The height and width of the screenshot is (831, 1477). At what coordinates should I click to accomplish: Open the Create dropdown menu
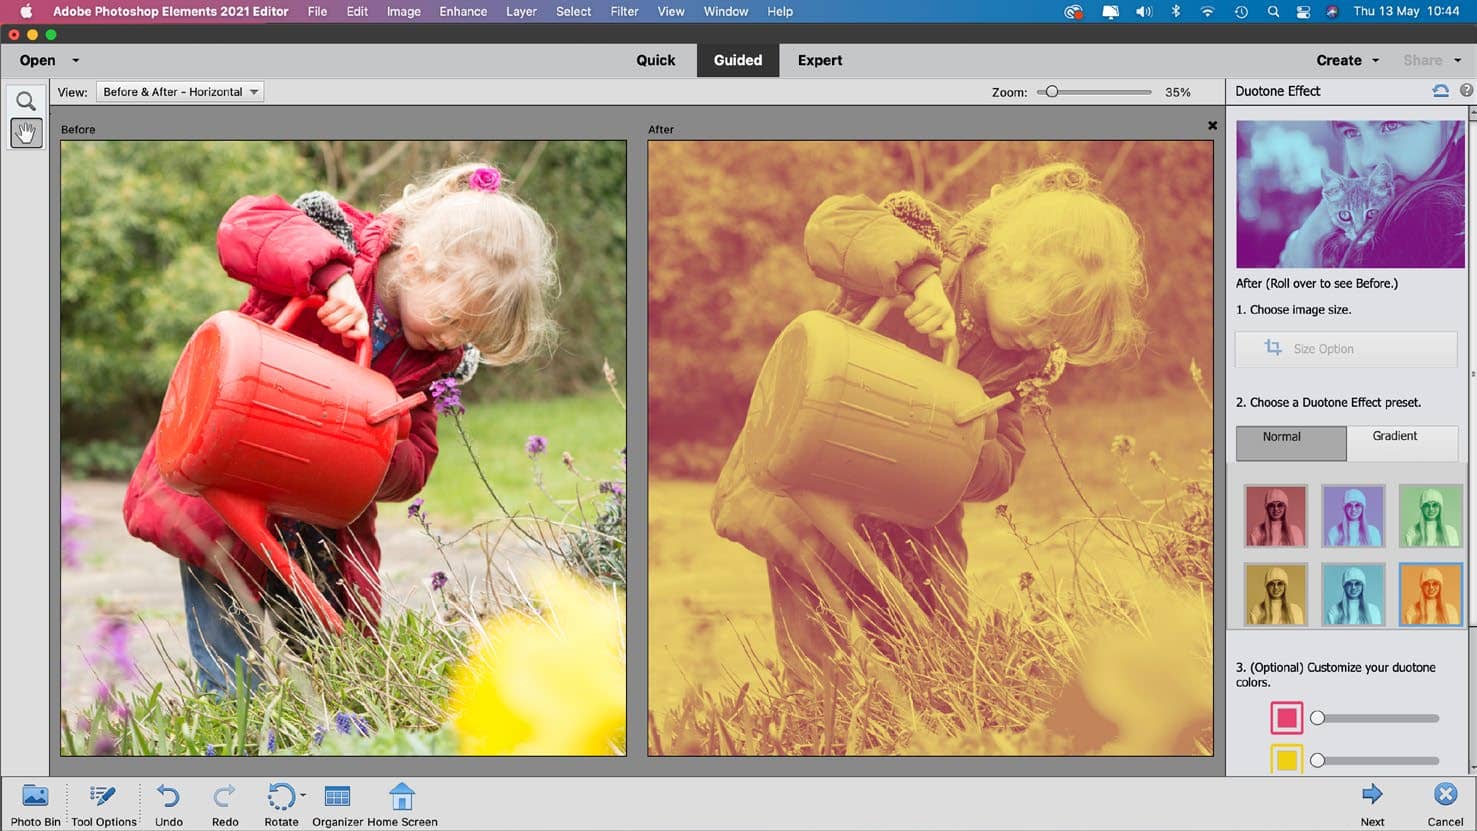1347,60
